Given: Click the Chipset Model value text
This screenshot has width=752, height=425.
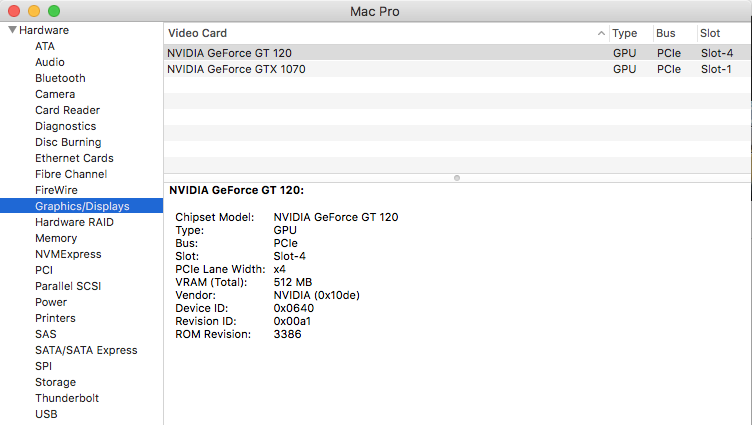Looking at the screenshot, I should [336, 217].
